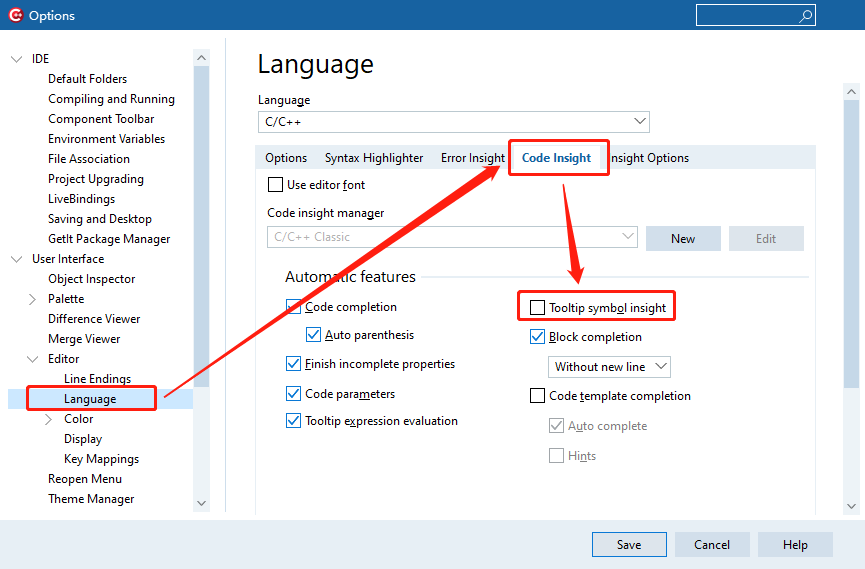This screenshot has width=865, height=569.
Task: Toggle Code completion checkbox
Action: pyautogui.click(x=293, y=307)
